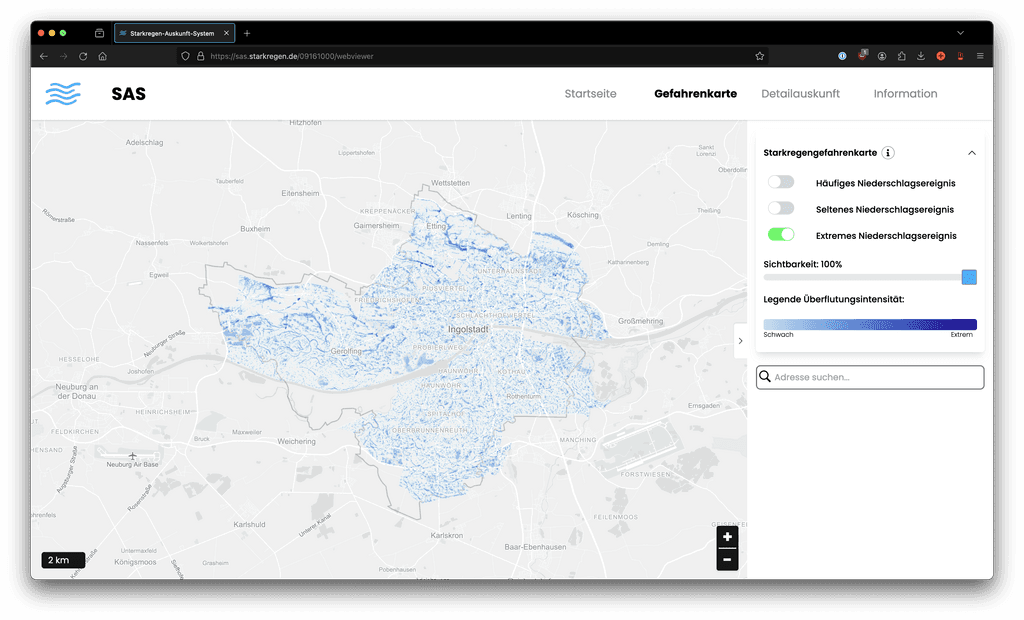
Task: Open a new tab with plus icon
Action: click(247, 33)
